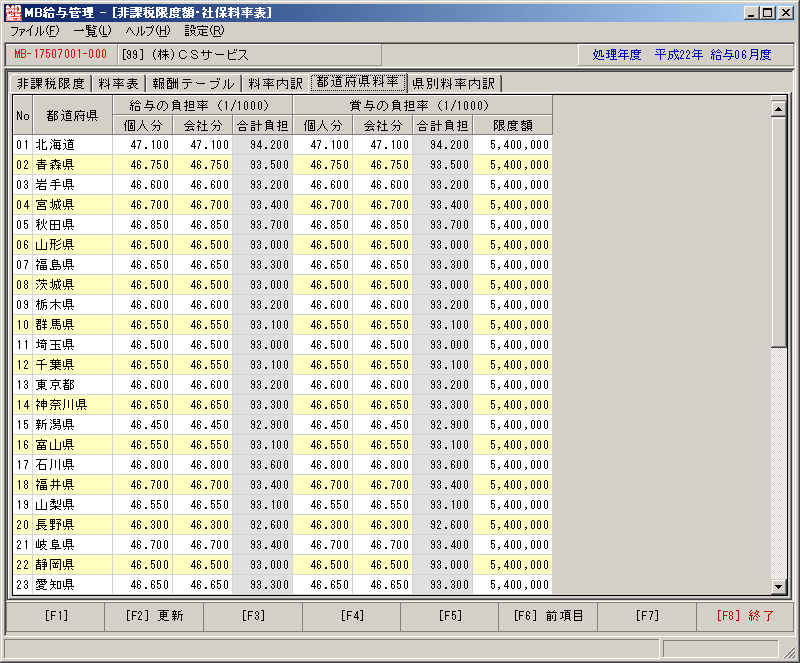Click the [F7] function button
800x663 pixels.
click(647, 616)
